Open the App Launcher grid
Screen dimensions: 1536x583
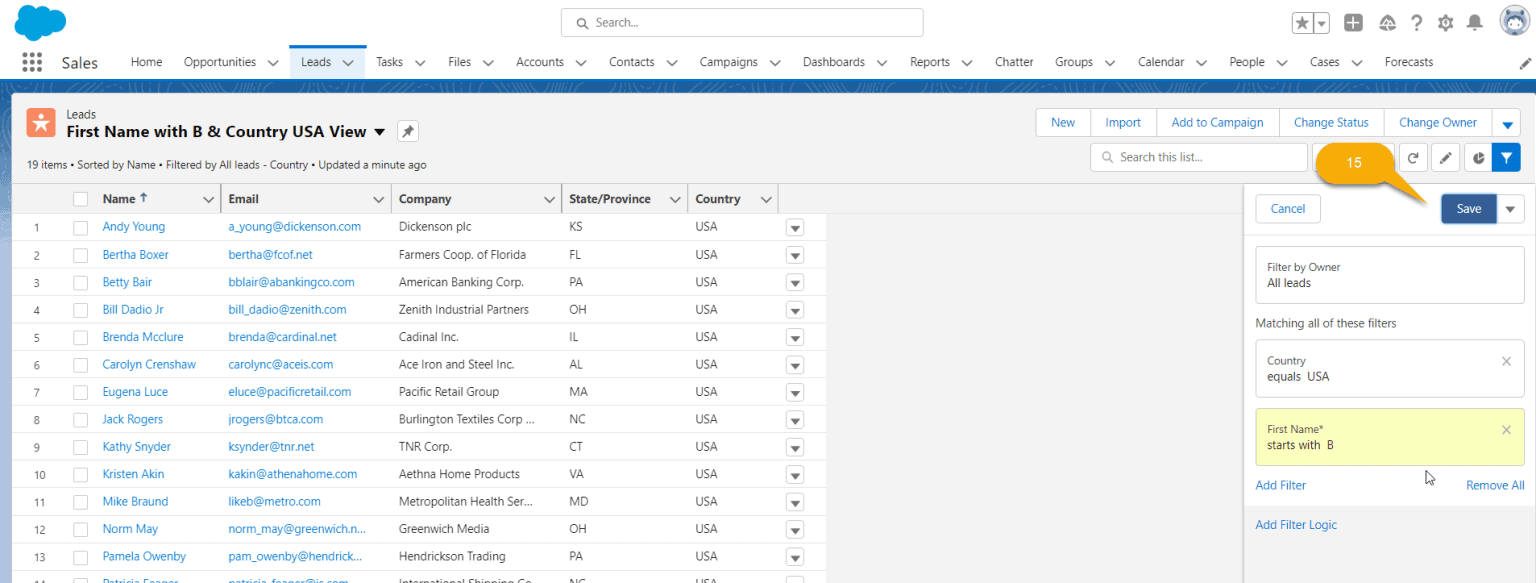[31, 61]
